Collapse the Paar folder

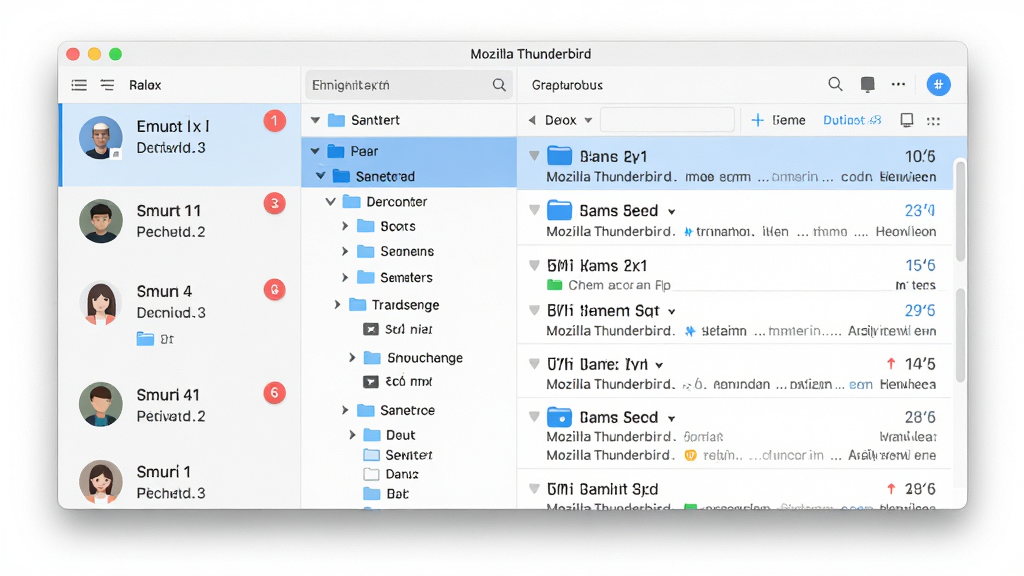(315, 151)
